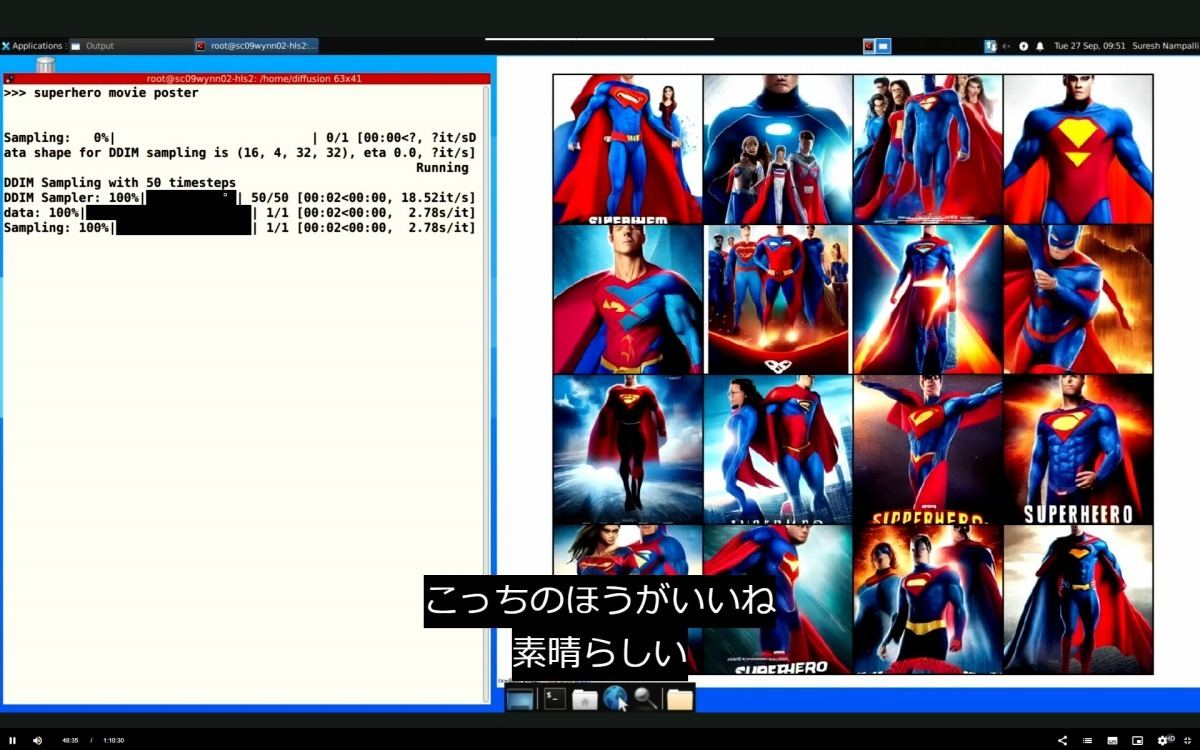Screen dimensions: 1200x750
Task: Open the Suresh Nampalli user menu
Action: 1164,46
